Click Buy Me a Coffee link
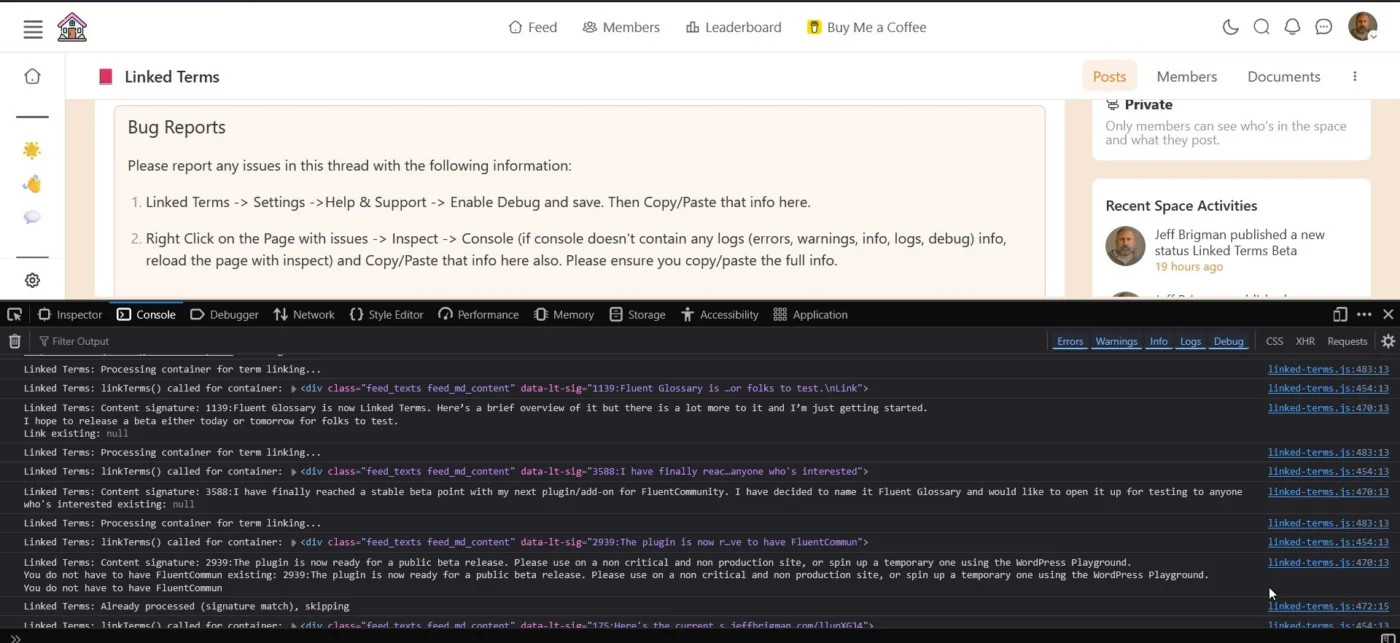Image resolution: width=1400 pixels, height=643 pixels. [866, 27]
